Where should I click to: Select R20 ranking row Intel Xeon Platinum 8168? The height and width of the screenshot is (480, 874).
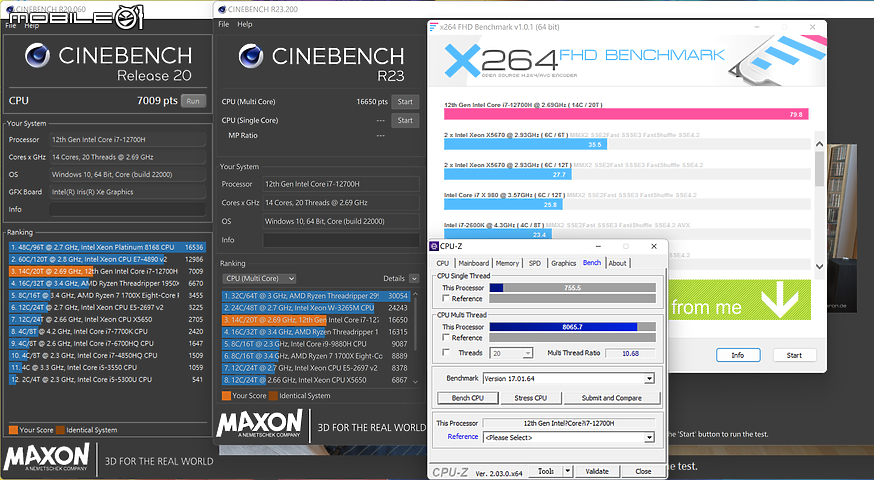pos(107,247)
